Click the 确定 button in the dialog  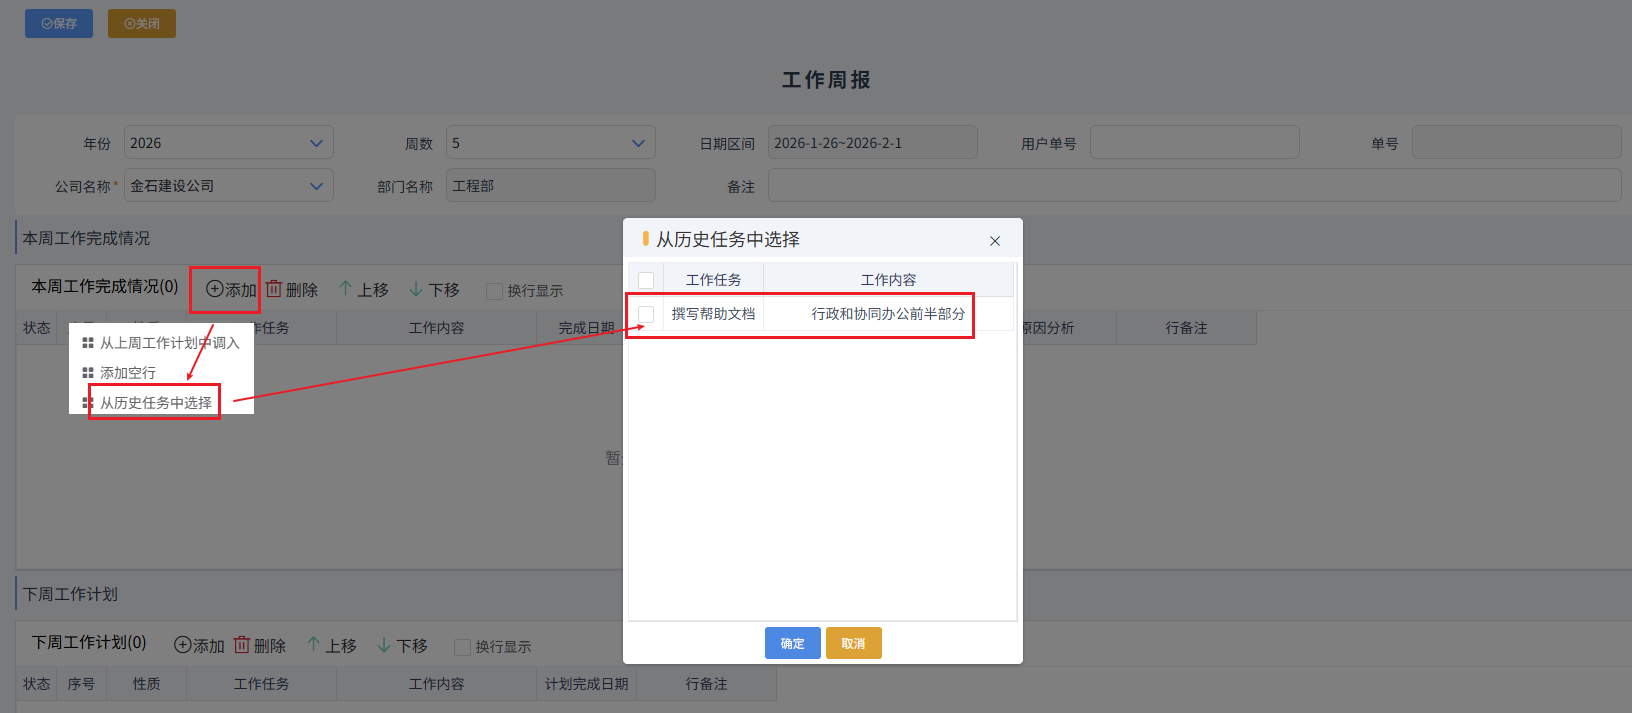[x=792, y=643]
